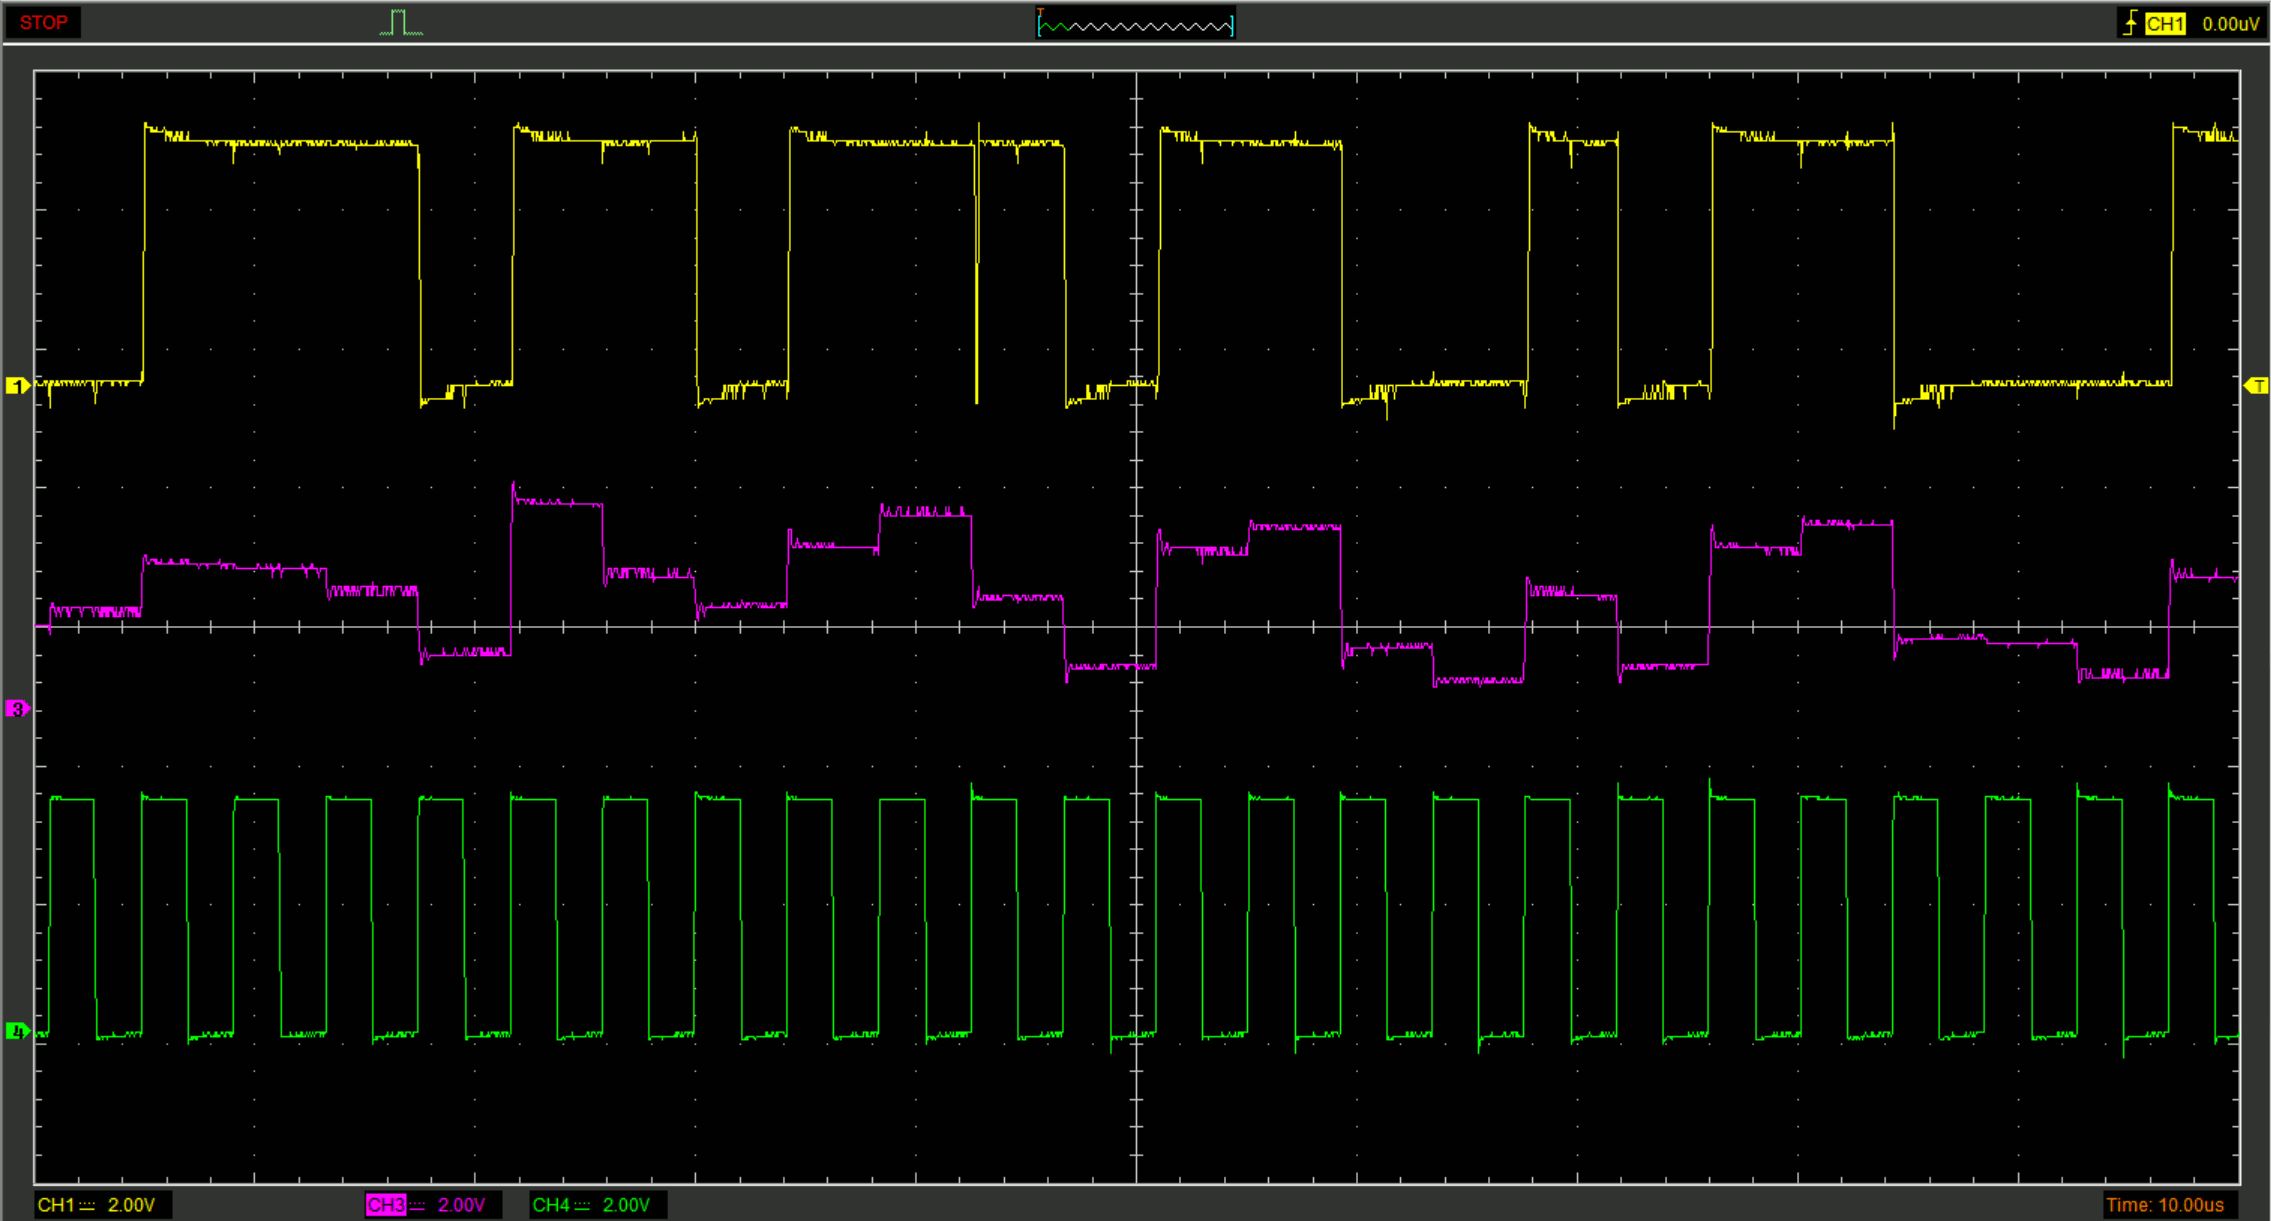The height and width of the screenshot is (1221, 2271).
Task: Select the highlighted CH3 channel label
Action: (x=386, y=1205)
